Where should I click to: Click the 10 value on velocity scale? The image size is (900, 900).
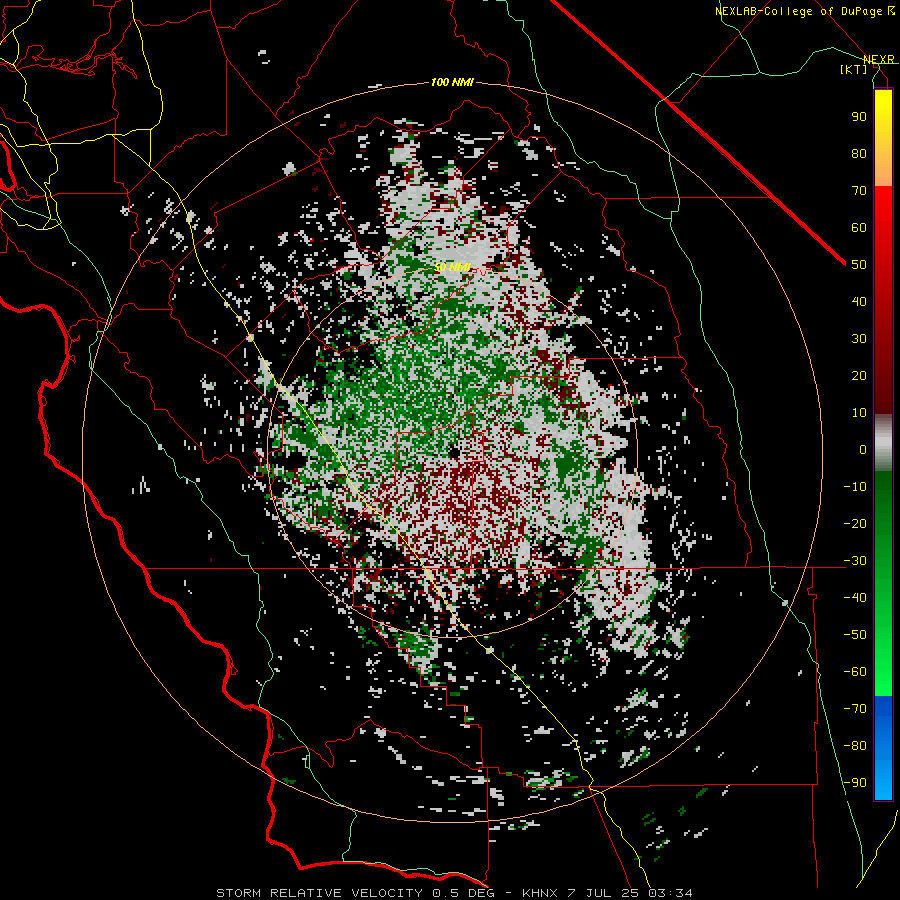(859, 413)
